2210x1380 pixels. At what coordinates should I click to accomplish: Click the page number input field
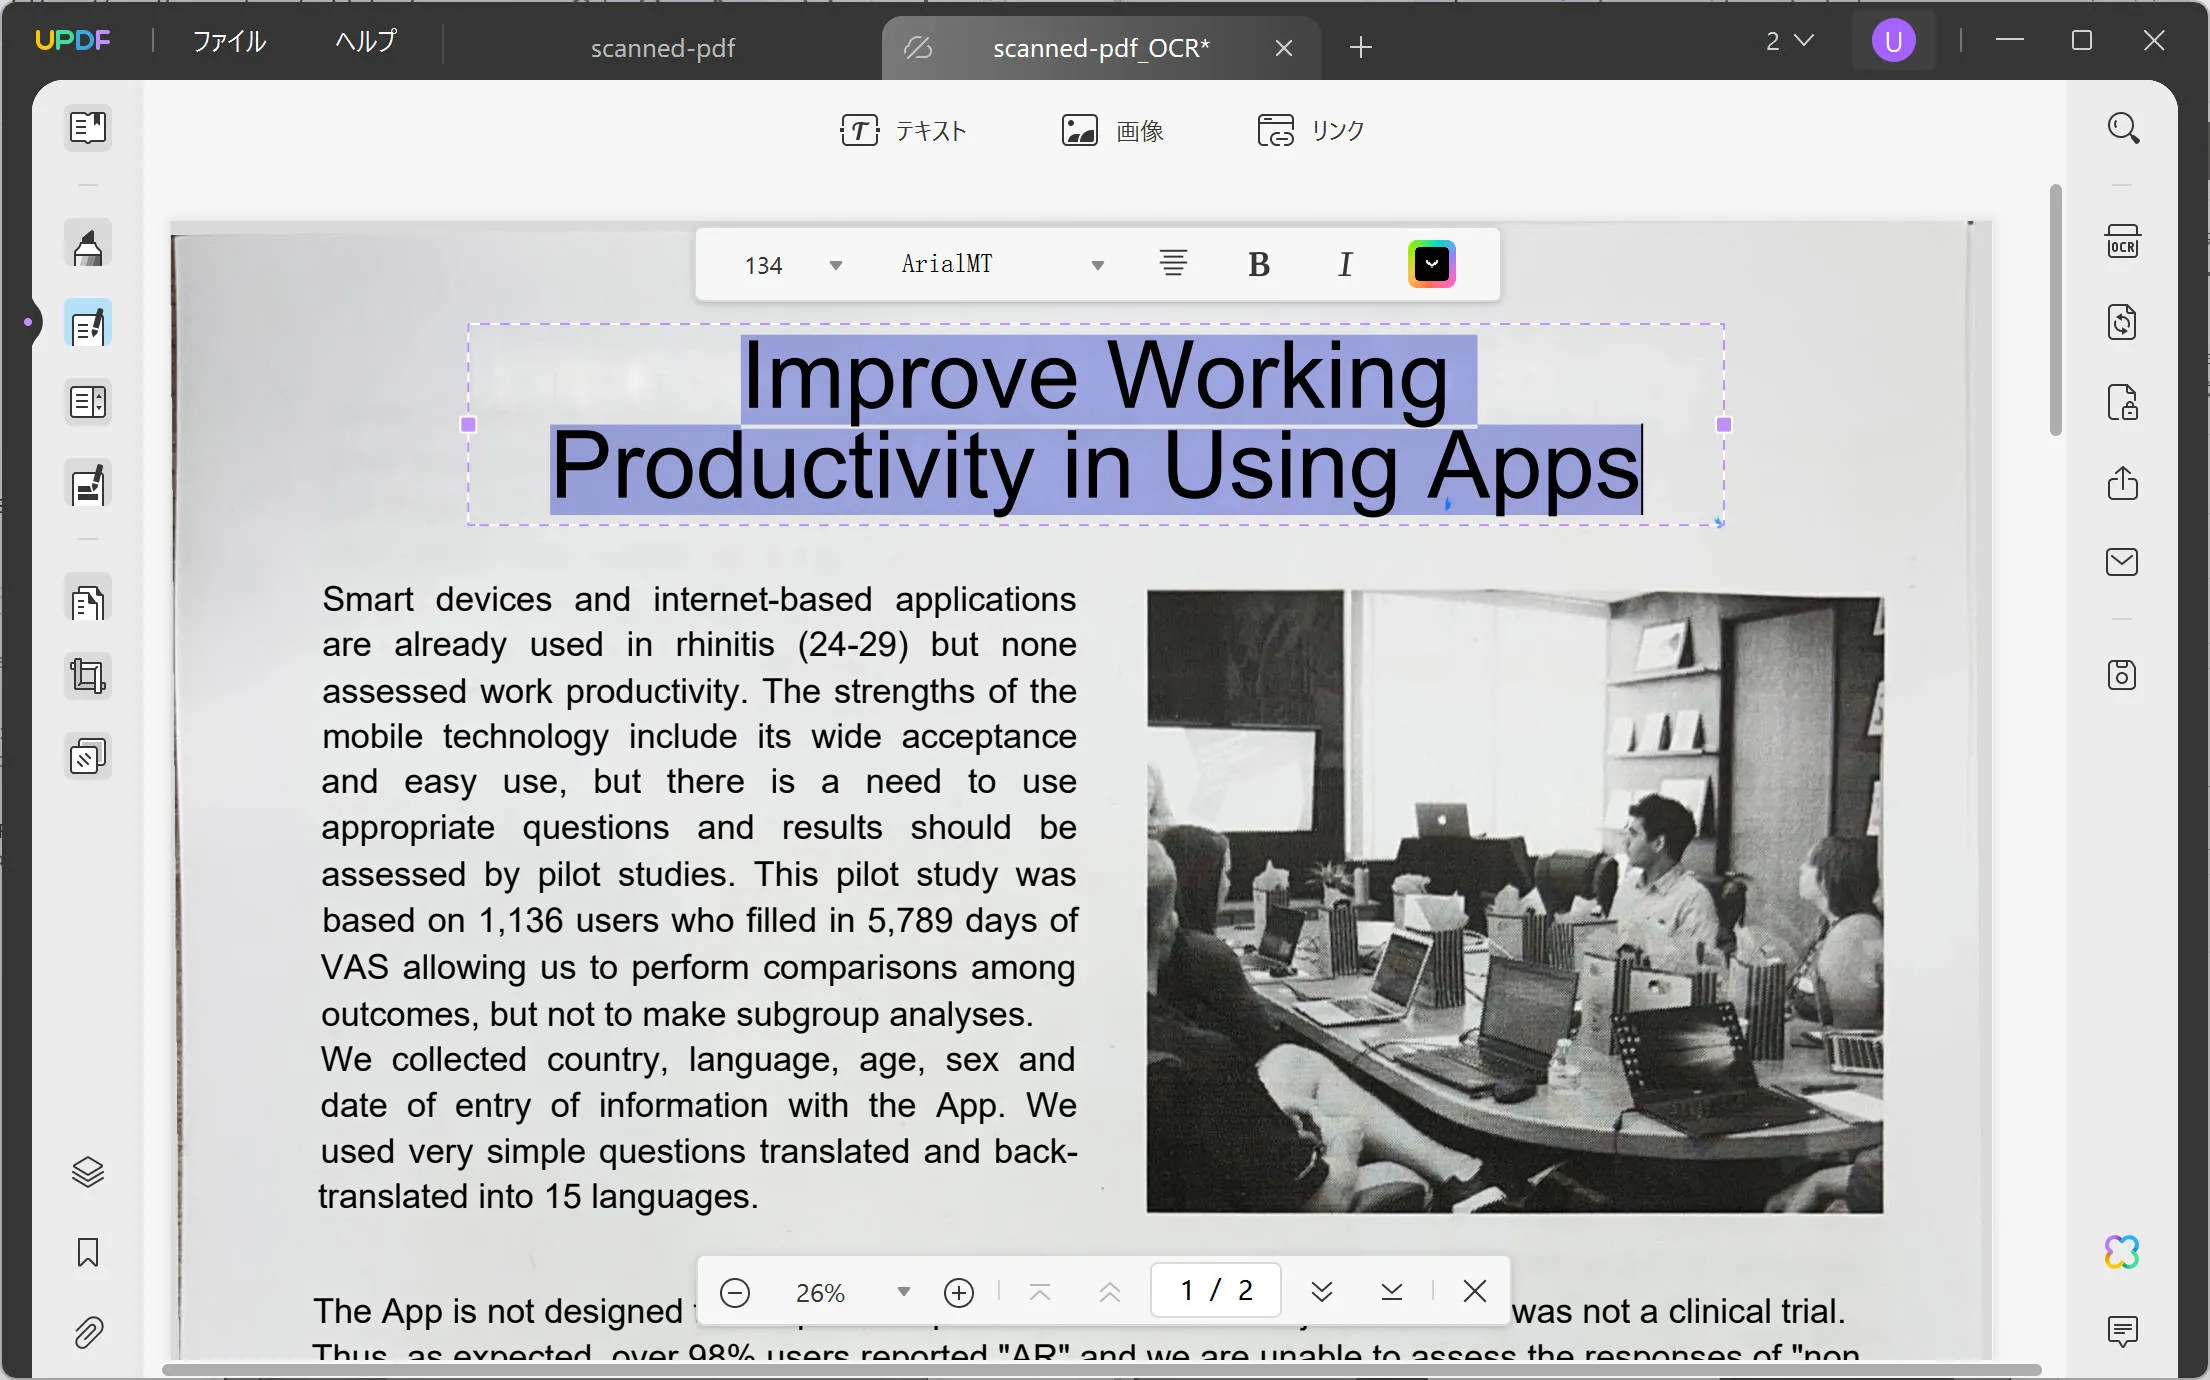1215,1291
